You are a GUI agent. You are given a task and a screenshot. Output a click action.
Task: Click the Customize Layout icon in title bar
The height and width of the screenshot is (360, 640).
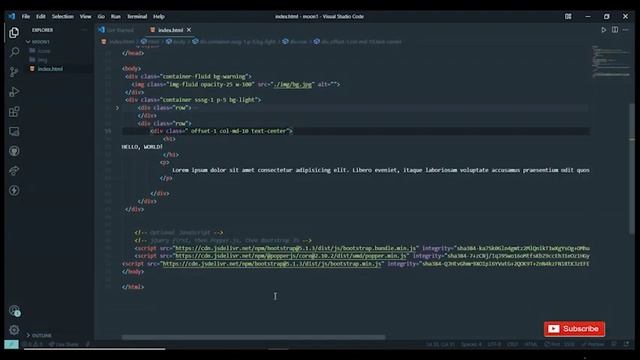[568, 16]
